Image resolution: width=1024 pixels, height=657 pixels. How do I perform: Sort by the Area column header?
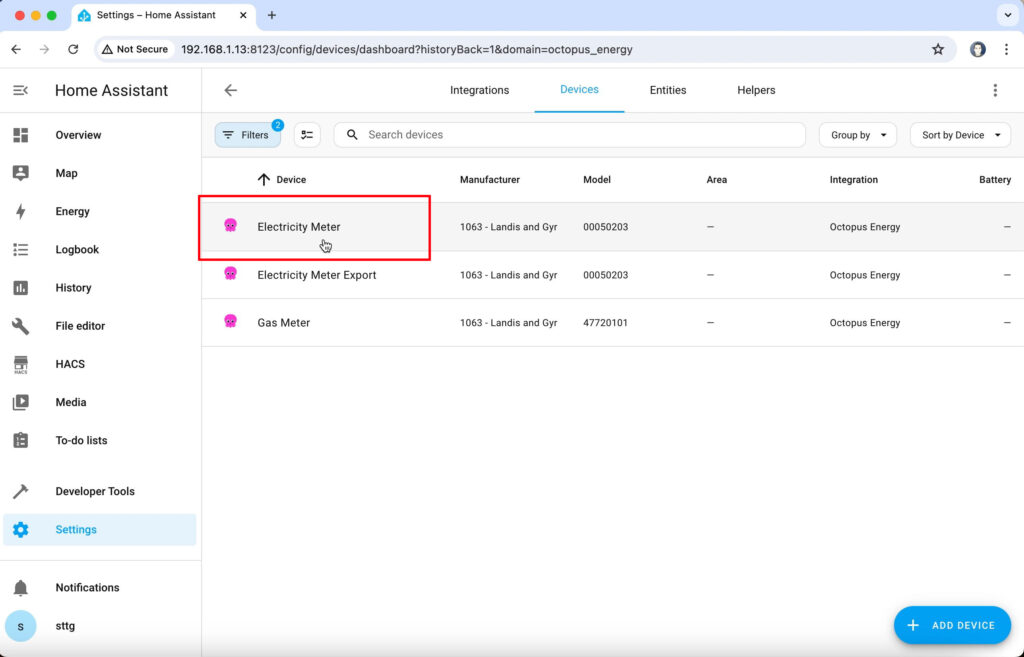click(x=716, y=180)
